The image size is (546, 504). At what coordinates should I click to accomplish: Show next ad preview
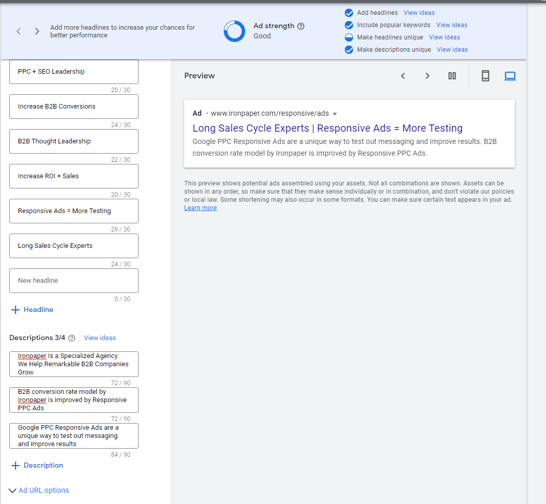tap(427, 76)
